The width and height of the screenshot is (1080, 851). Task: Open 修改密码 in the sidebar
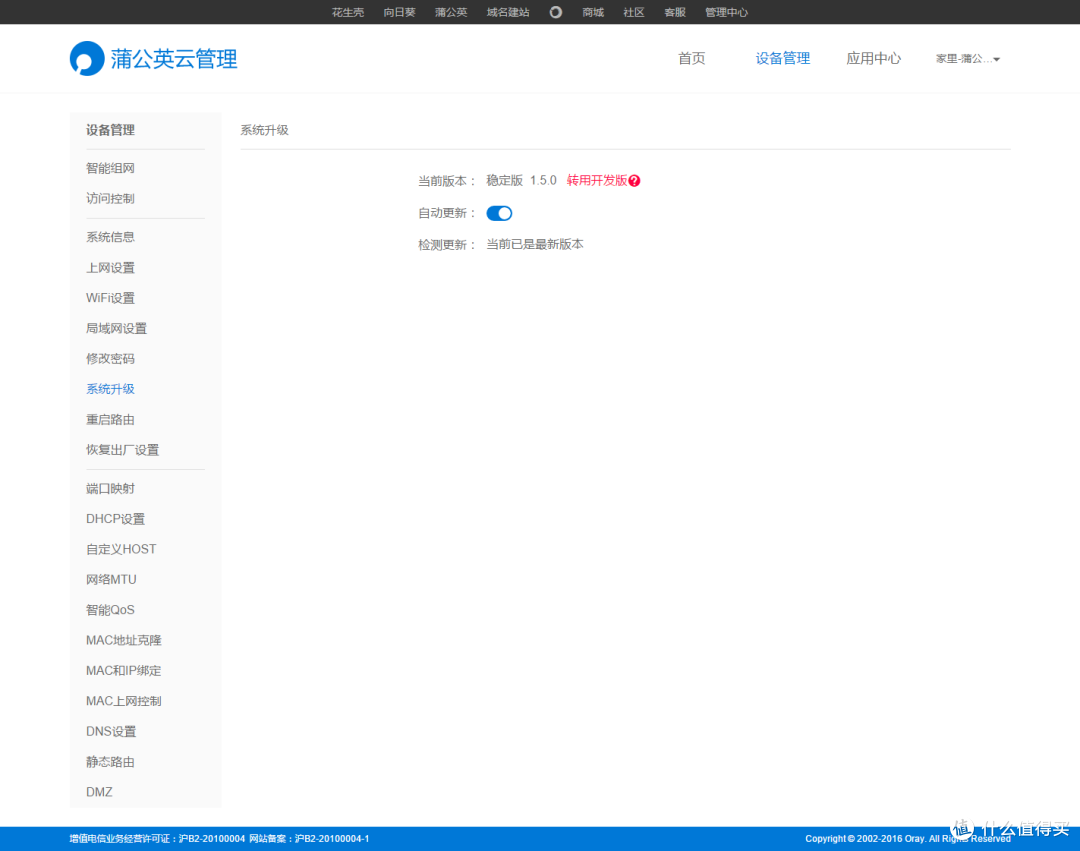[110, 359]
